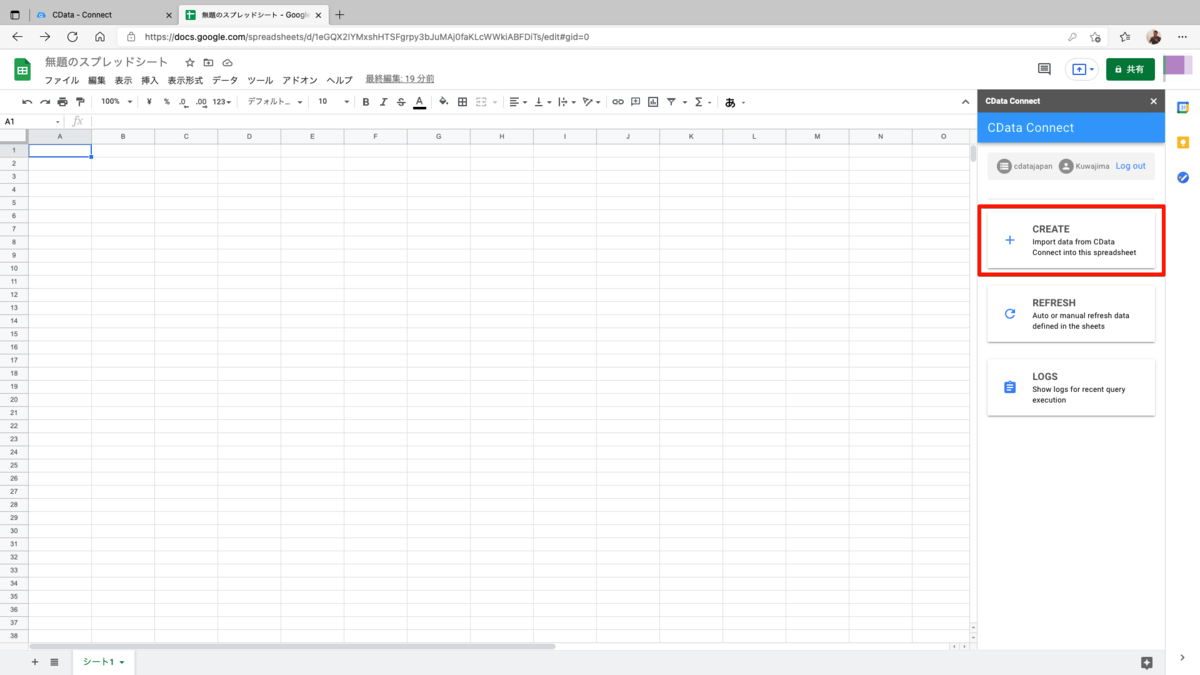Open Google Calendar side panel icon

pos(1183,107)
